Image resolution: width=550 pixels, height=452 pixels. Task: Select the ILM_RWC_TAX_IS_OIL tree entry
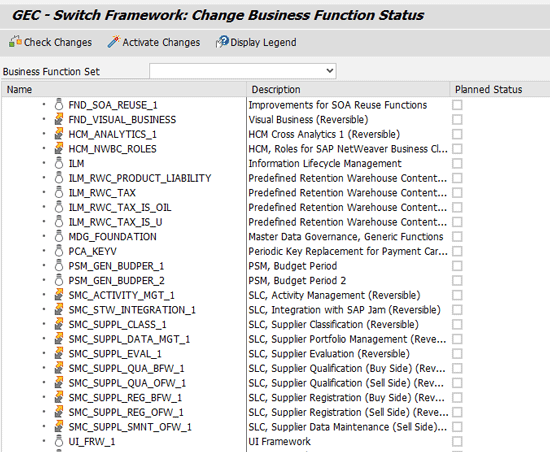coord(120,207)
